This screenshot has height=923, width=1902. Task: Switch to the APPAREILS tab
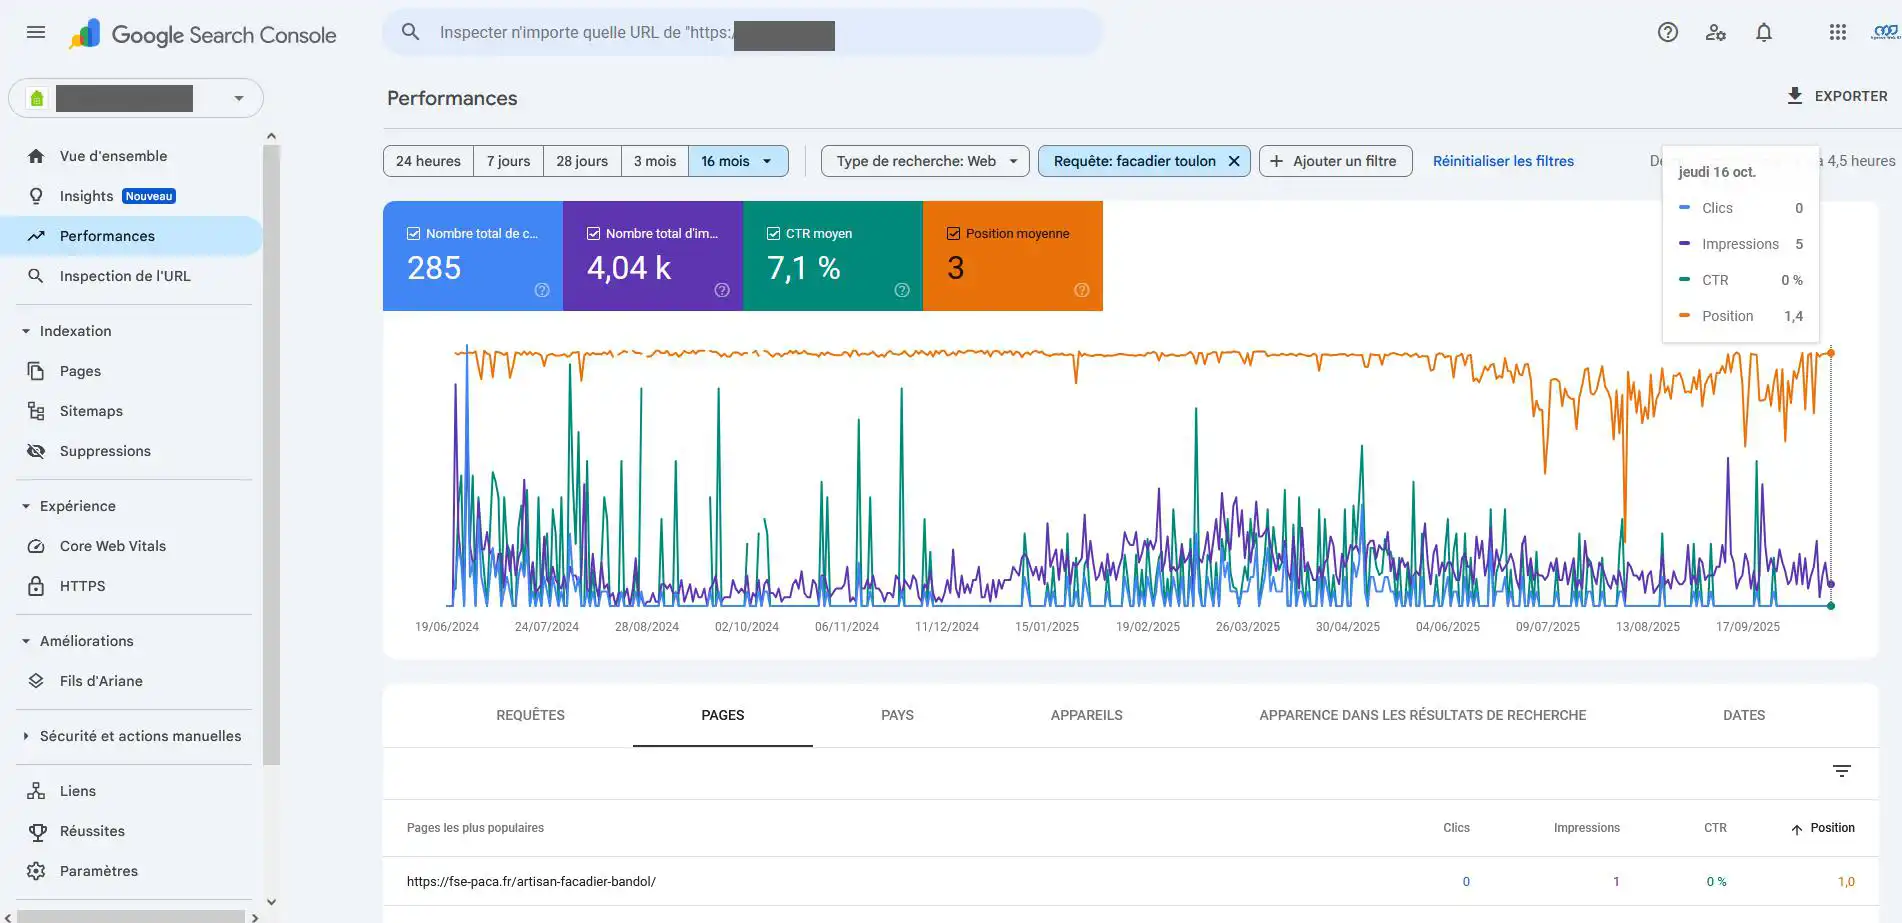(x=1086, y=715)
